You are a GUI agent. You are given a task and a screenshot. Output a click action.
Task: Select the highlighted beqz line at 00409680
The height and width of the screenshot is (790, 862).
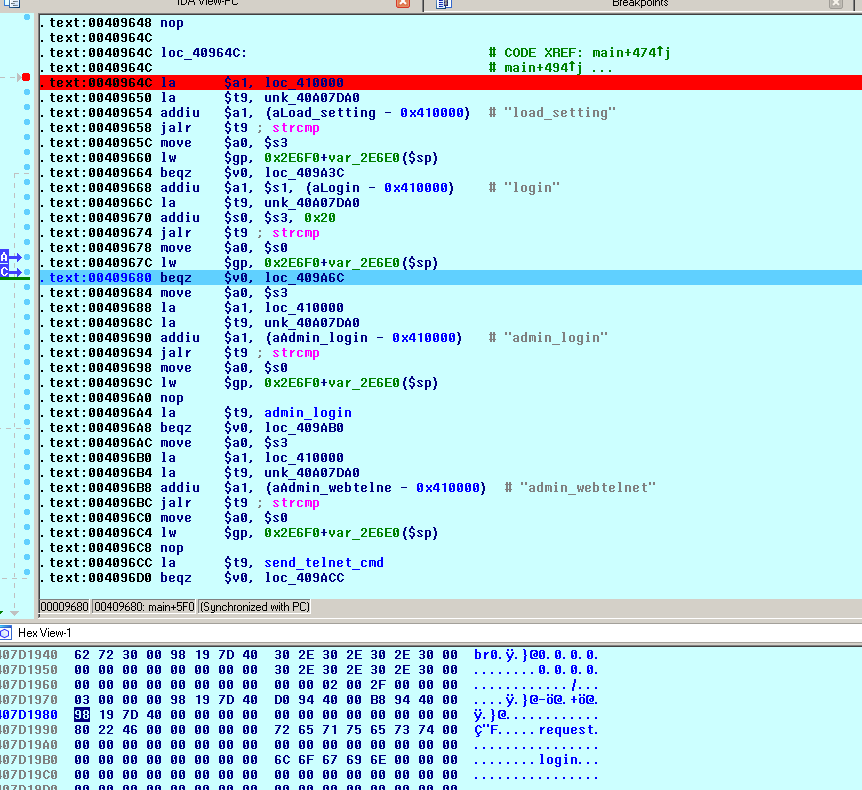pos(300,277)
